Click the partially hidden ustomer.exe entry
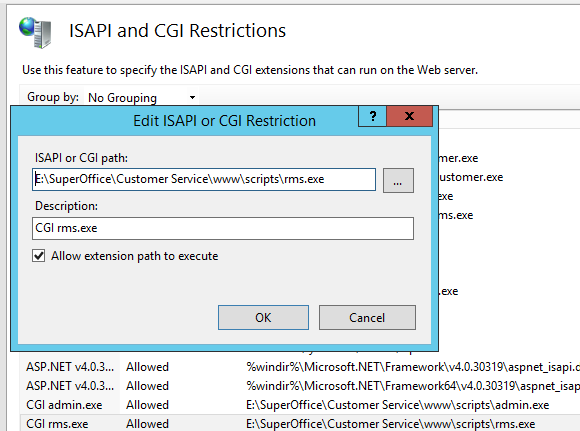This screenshot has width=580, height=431. [471, 177]
